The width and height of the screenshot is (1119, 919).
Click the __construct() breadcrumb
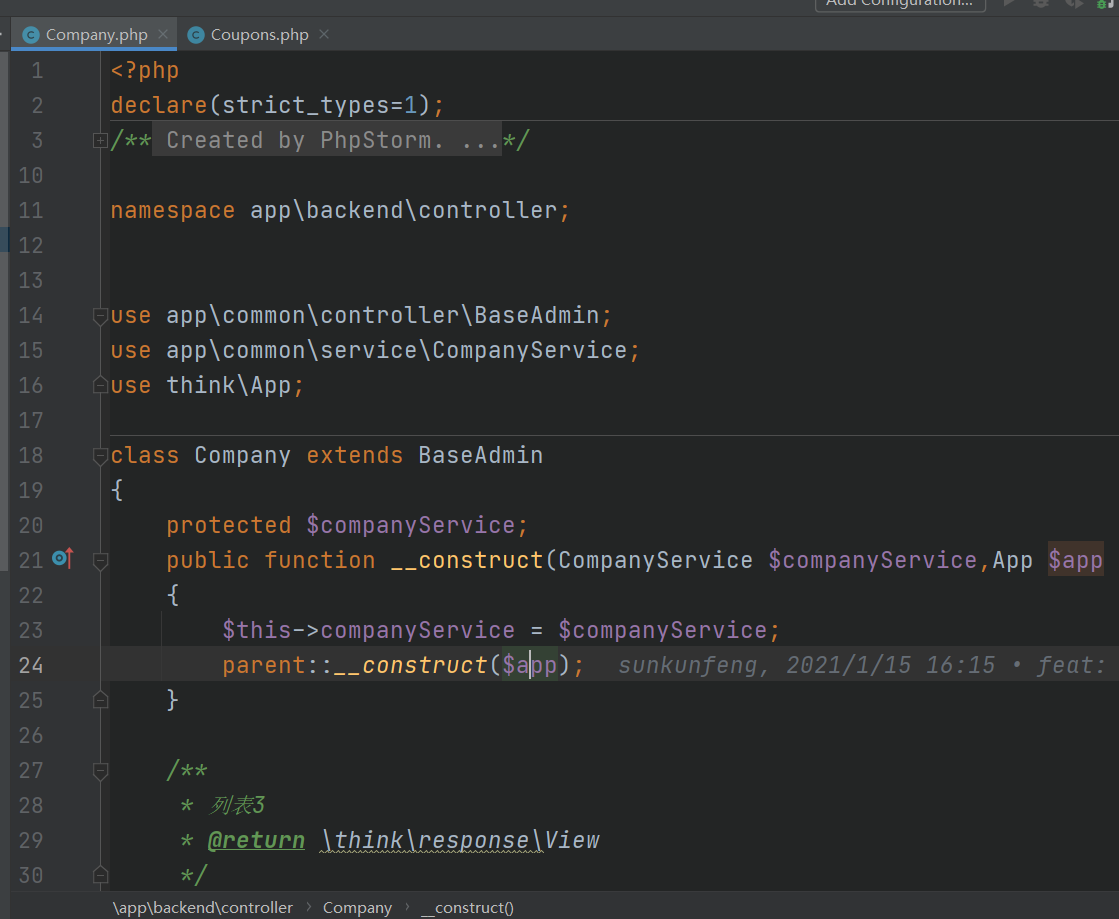[467, 908]
